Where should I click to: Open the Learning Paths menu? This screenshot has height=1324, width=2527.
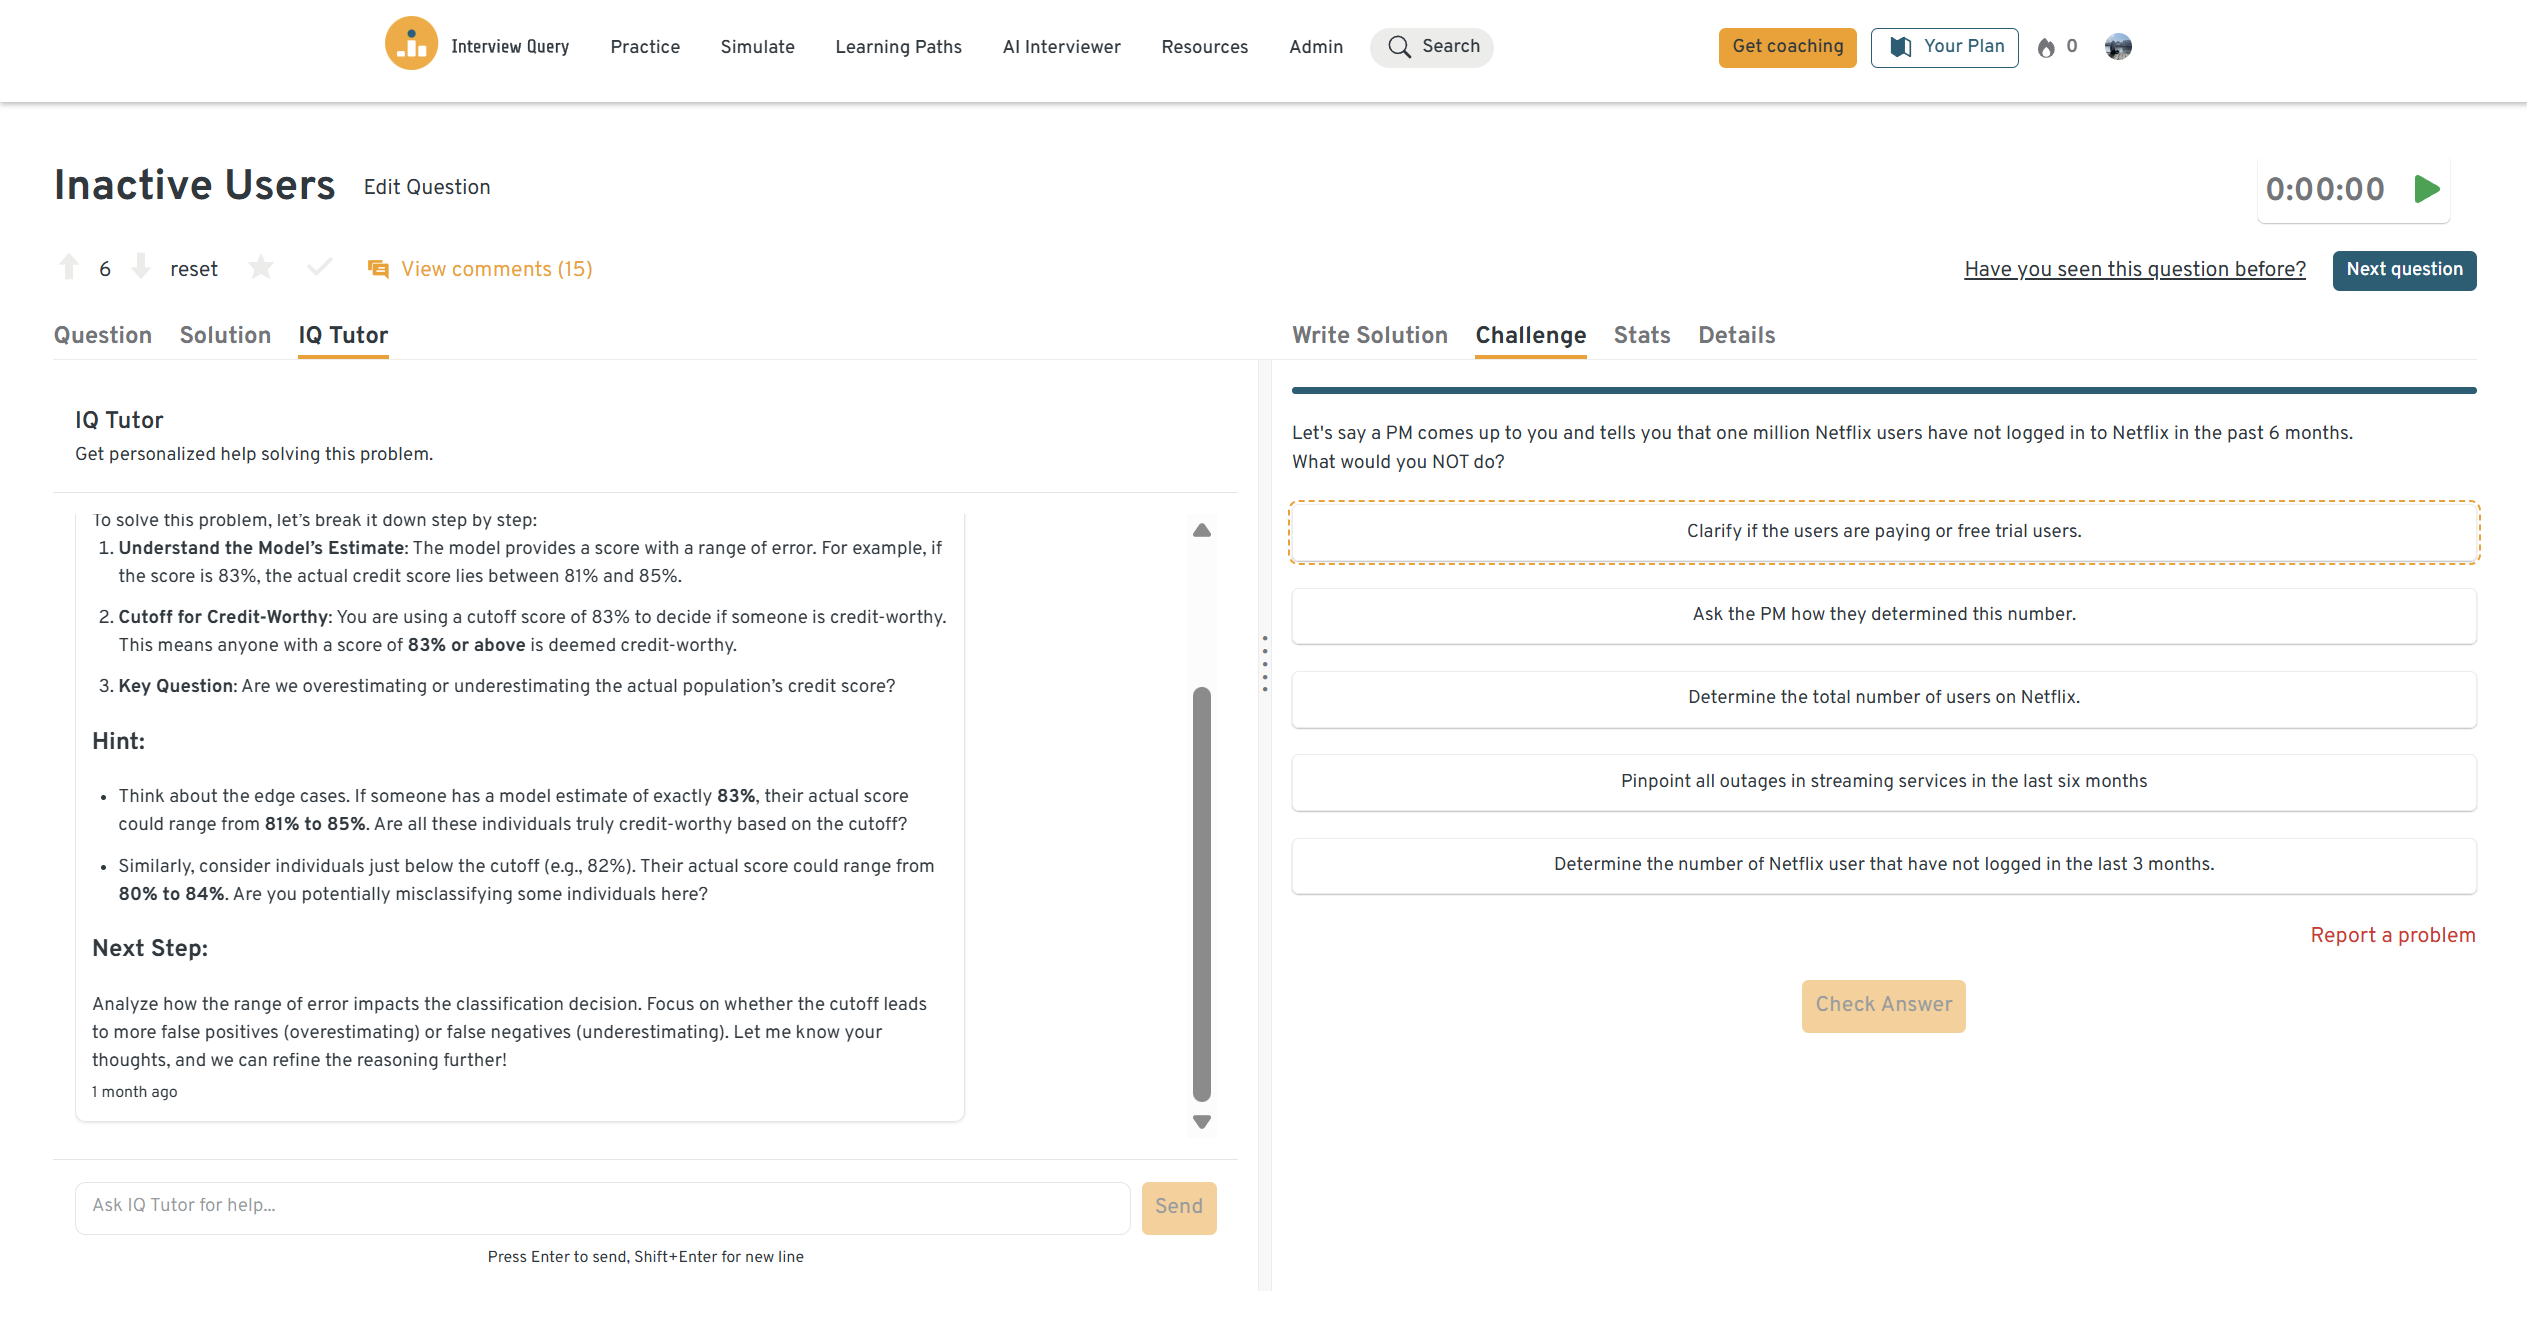(x=898, y=47)
